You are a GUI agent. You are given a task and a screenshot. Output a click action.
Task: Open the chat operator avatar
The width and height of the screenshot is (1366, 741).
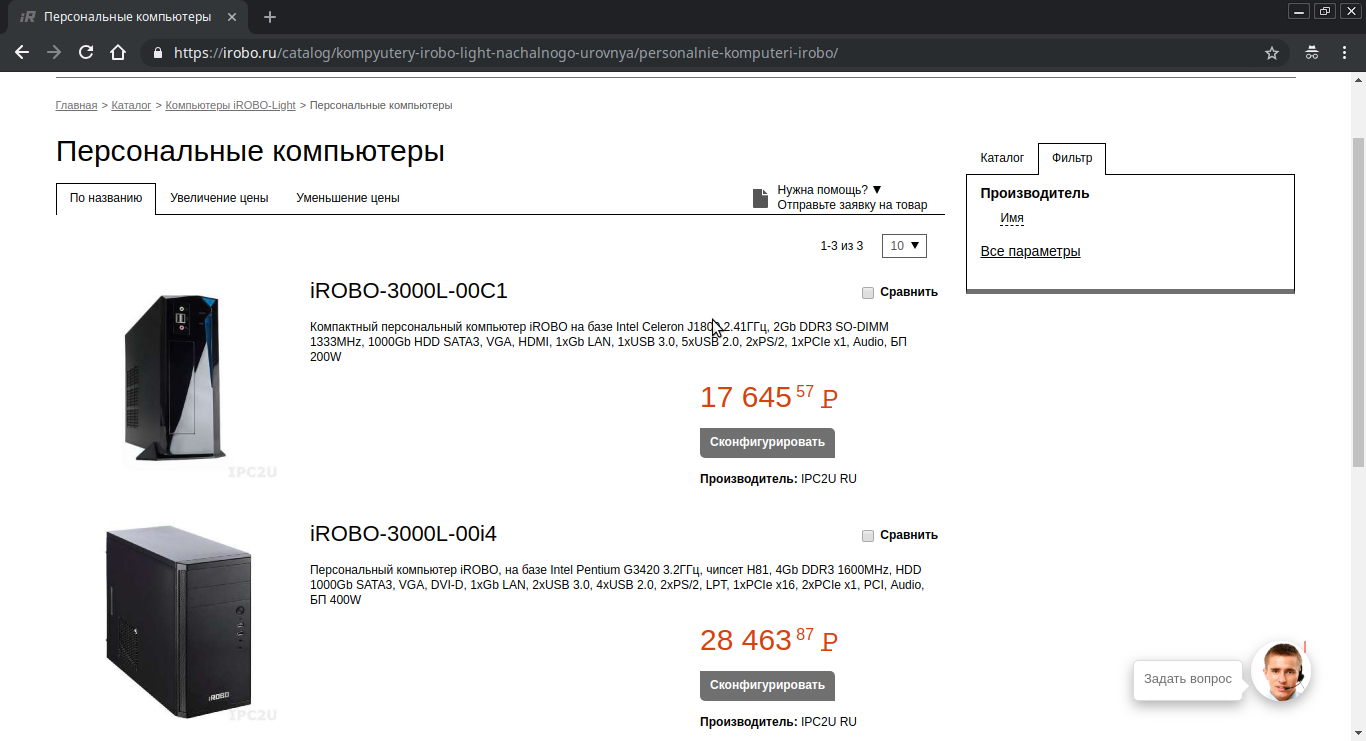[x=1281, y=671]
